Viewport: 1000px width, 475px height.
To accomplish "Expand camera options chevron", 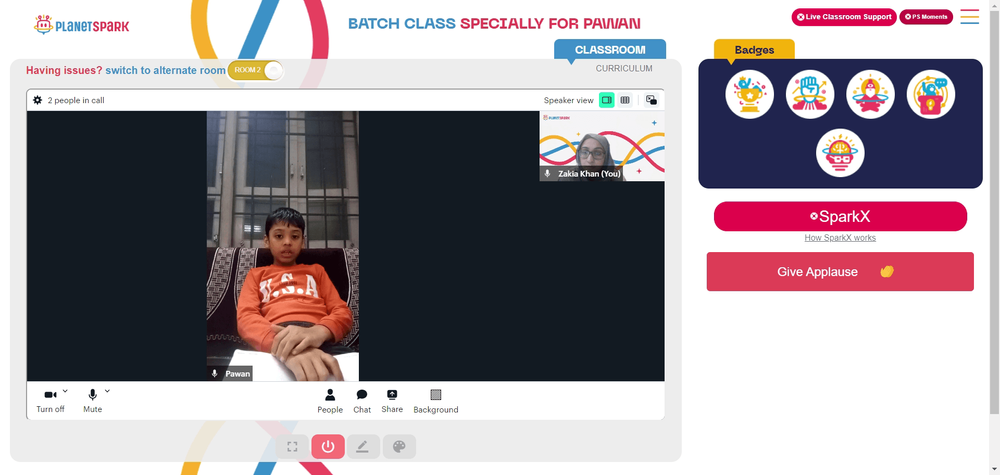I will point(65,391).
